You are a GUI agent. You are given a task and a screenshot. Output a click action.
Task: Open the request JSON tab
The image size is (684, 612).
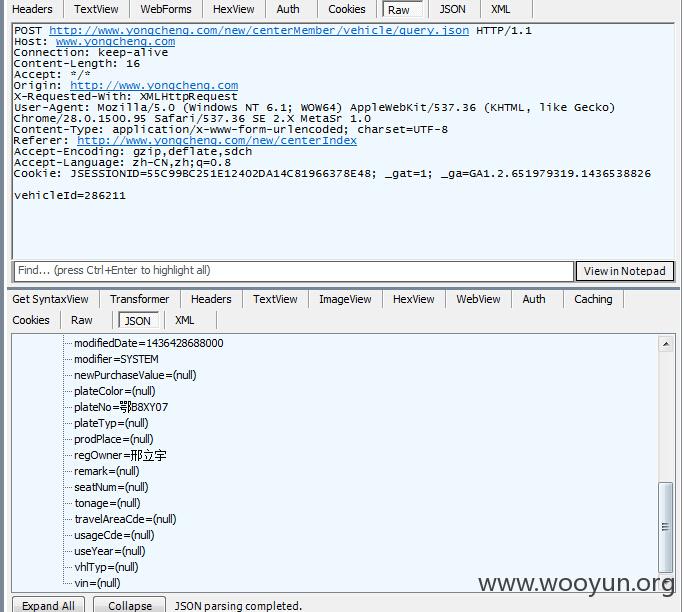coord(452,9)
